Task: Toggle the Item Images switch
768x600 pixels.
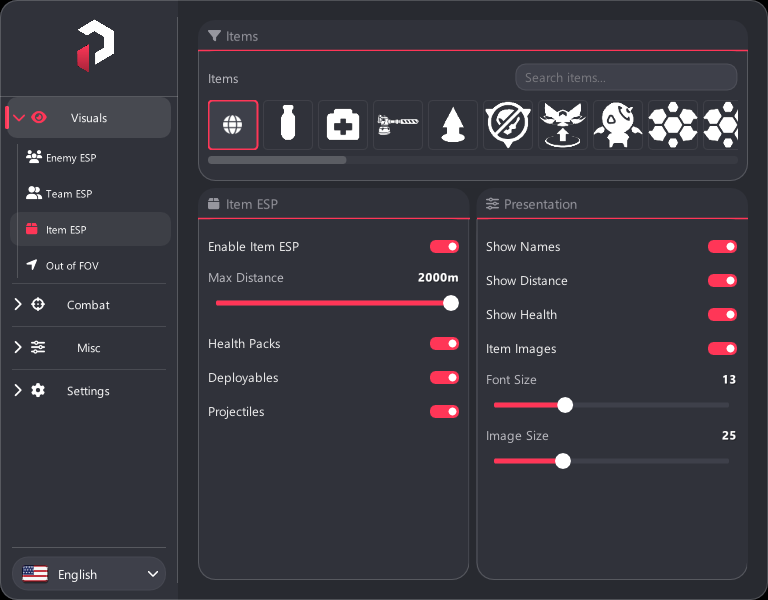Action: tap(722, 349)
